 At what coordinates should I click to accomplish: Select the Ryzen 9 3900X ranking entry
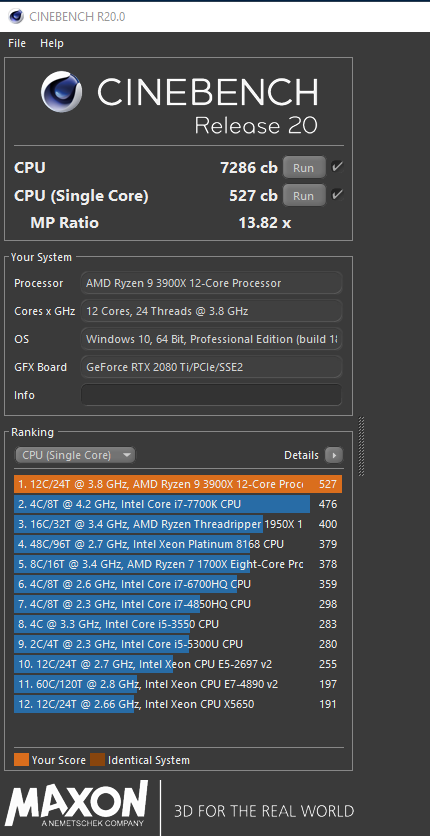pos(178,484)
